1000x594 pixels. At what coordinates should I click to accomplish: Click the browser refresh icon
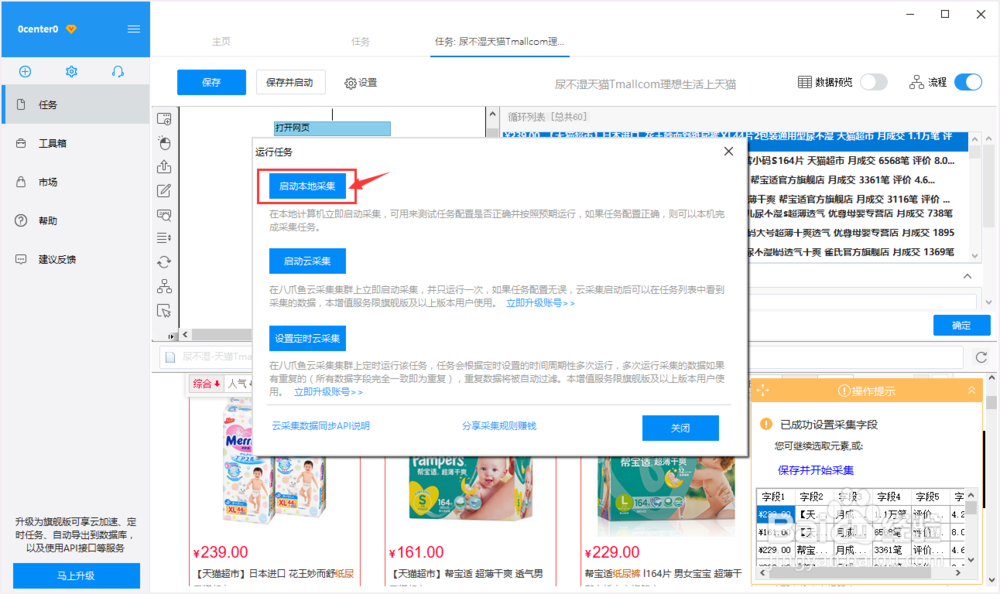tap(982, 357)
